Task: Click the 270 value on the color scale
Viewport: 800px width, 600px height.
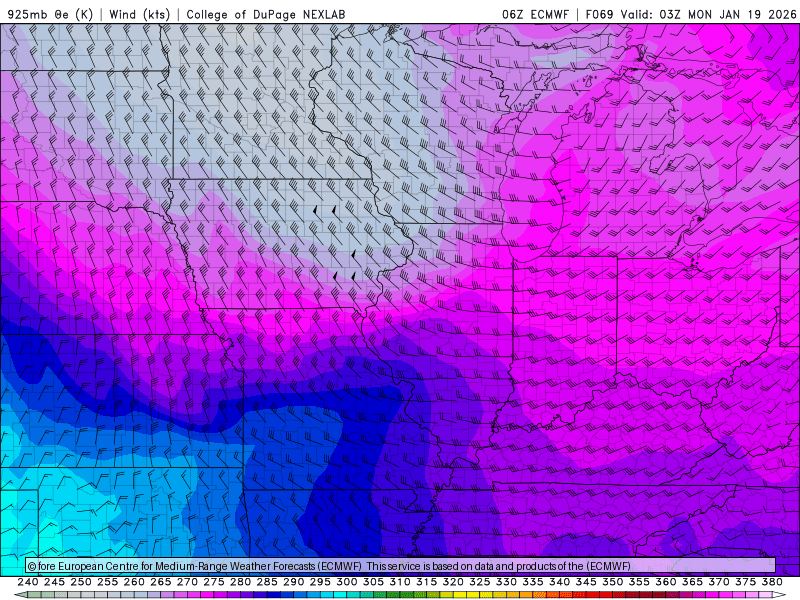Action: (x=187, y=582)
